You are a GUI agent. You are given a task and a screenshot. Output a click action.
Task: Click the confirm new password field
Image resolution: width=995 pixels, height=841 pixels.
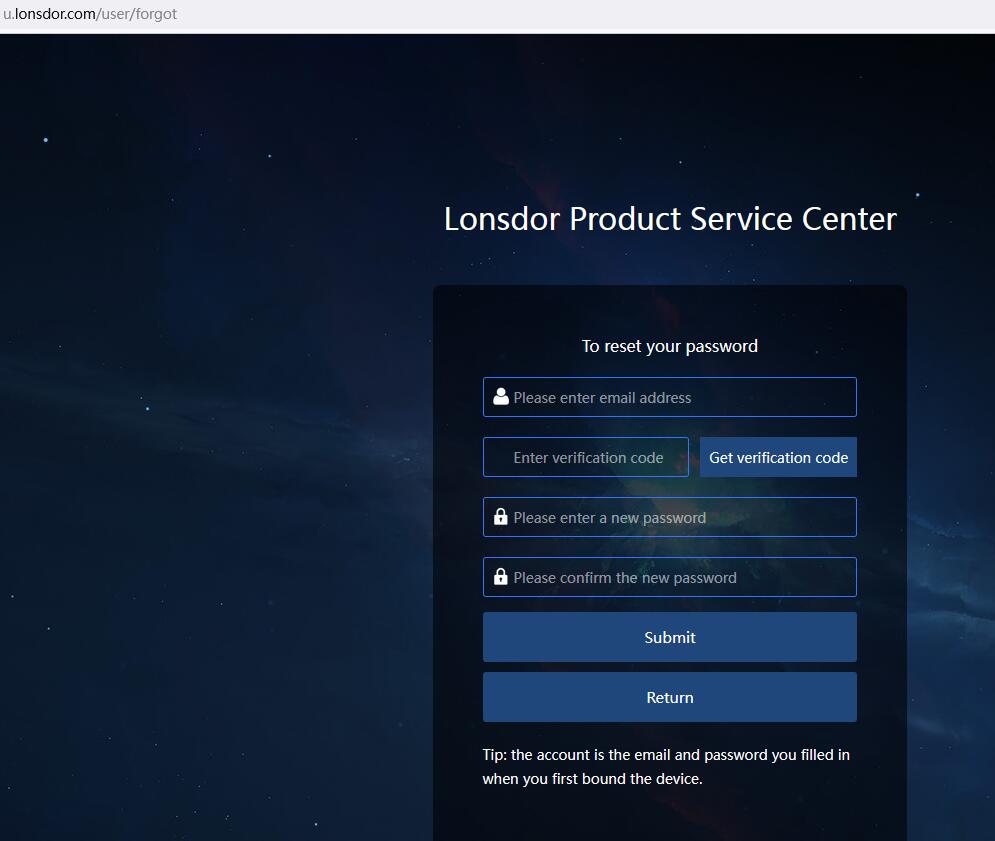[x=669, y=577]
